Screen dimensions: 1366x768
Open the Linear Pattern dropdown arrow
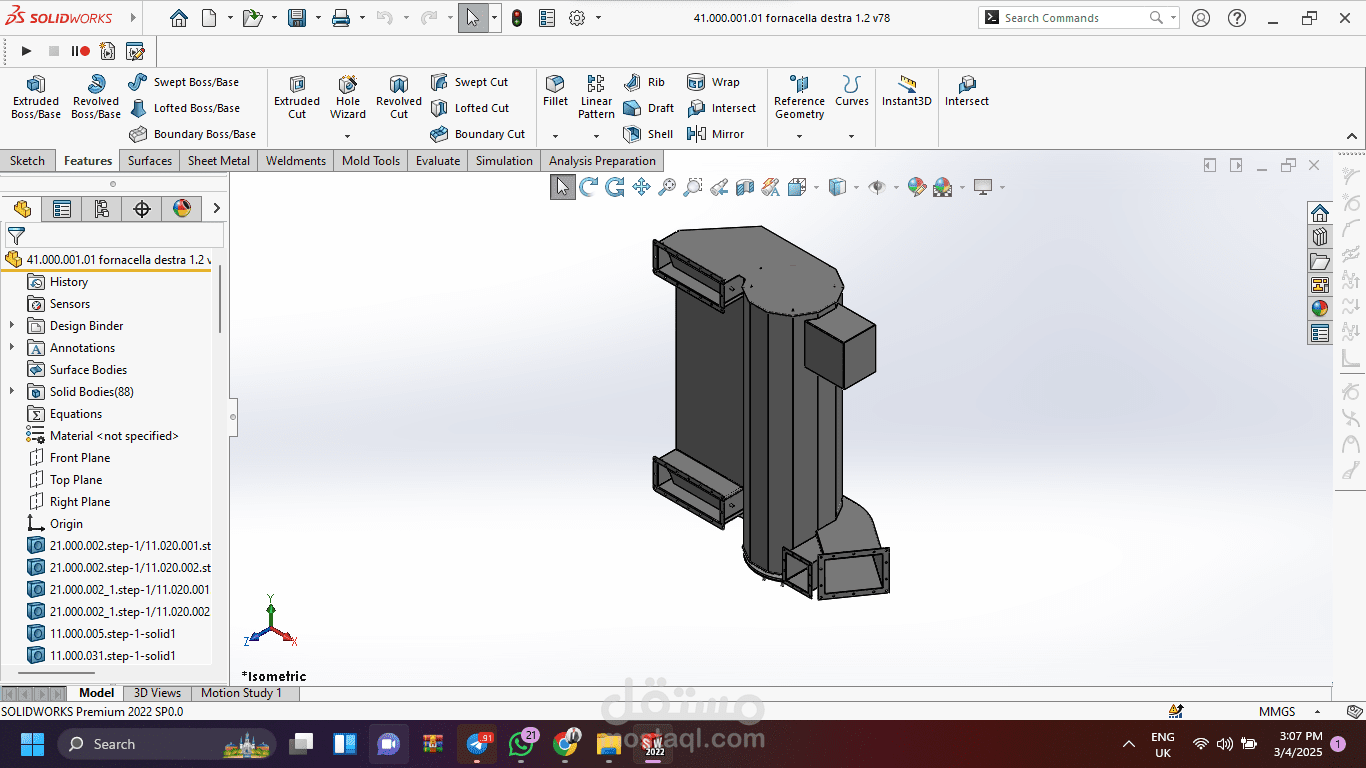[596, 136]
